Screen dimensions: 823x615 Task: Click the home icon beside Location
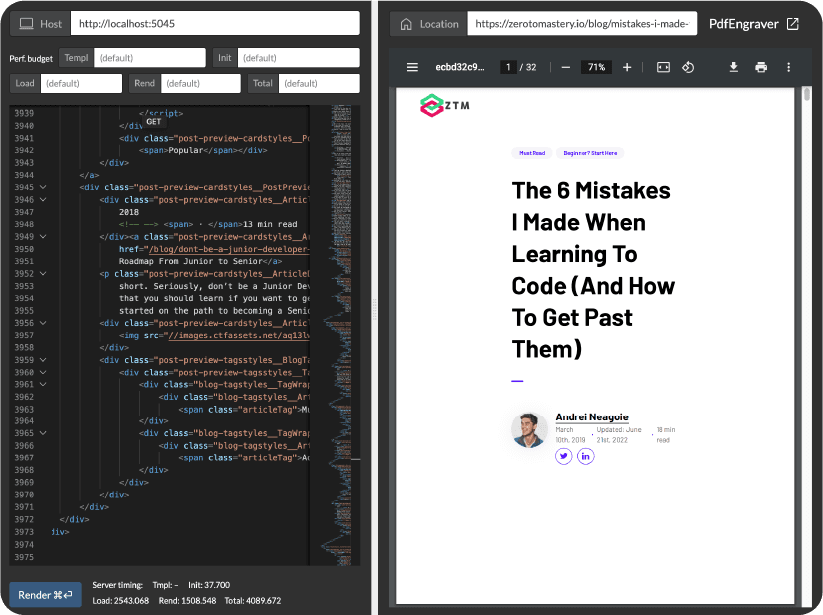406,24
